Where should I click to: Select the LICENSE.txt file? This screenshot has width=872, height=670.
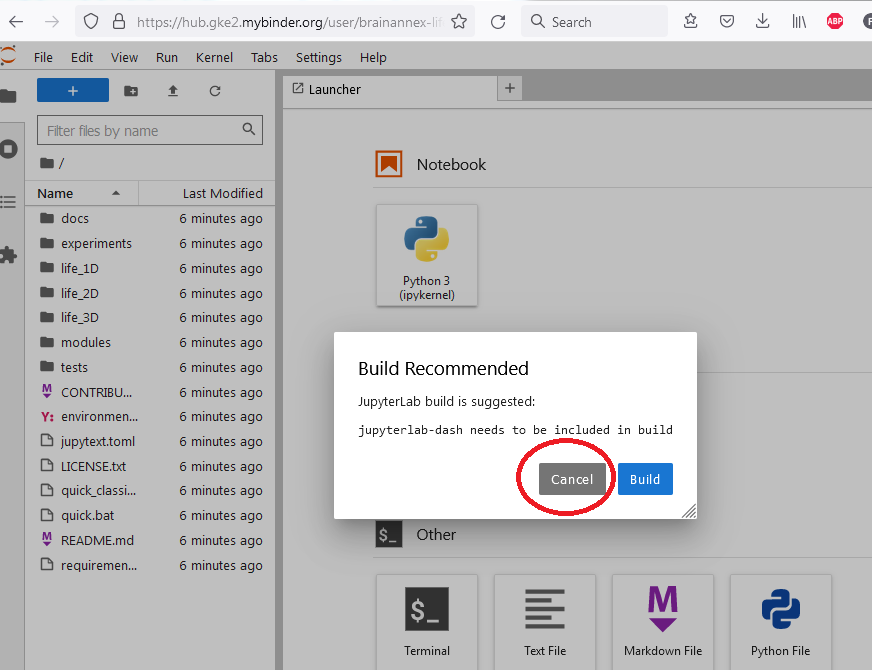pos(150,466)
